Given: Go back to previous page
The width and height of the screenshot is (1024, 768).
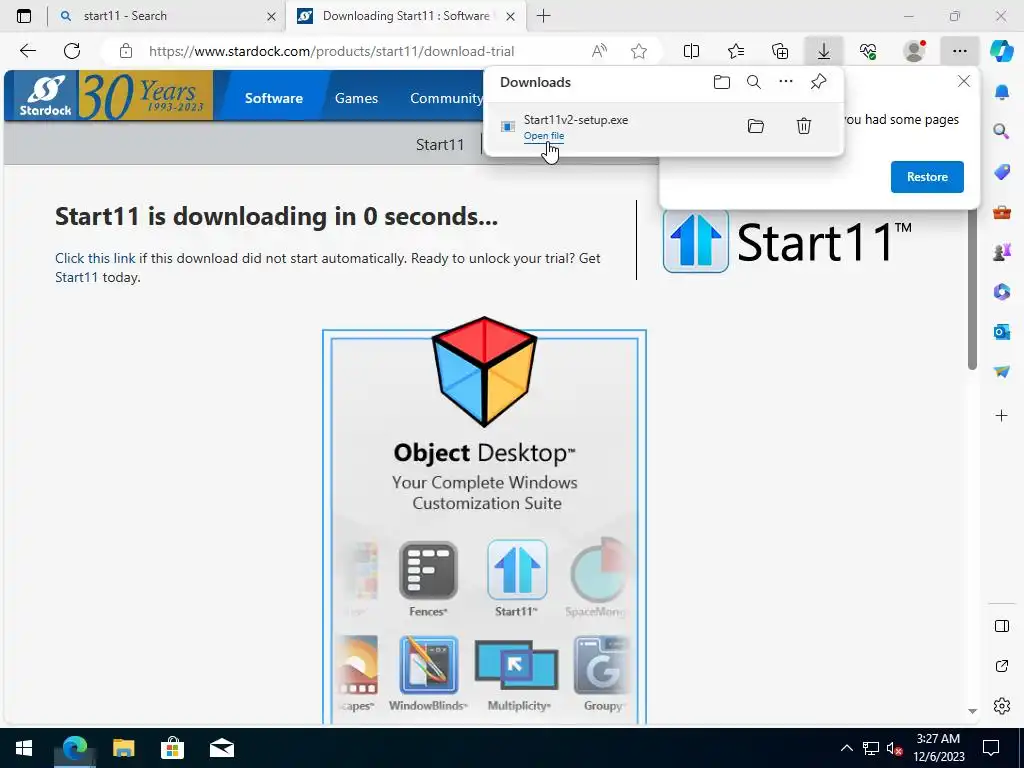Looking at the screenshot, I should coord(28,51).
